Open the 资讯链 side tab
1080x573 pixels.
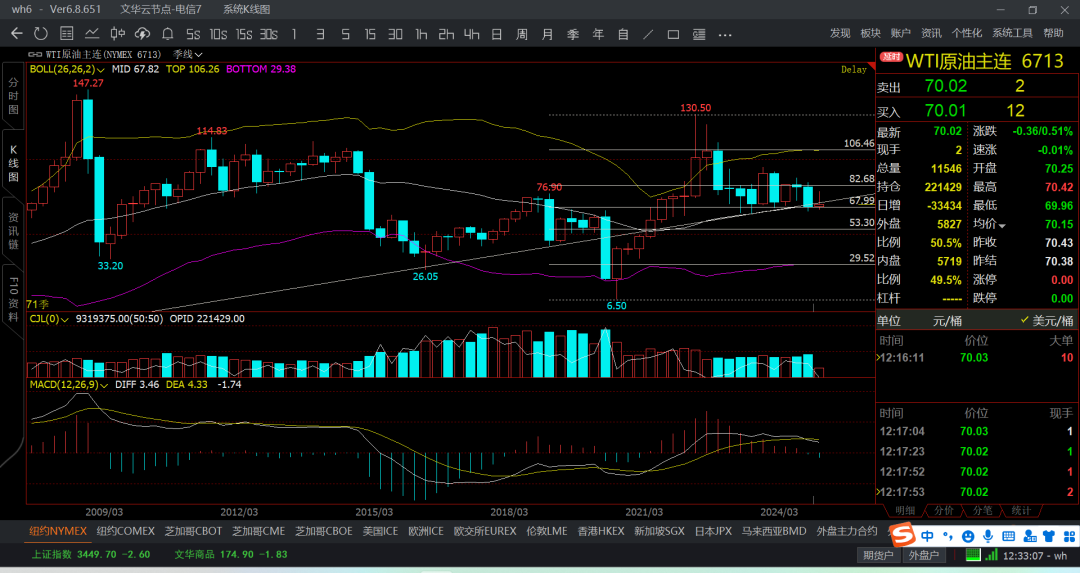[13, 231]
